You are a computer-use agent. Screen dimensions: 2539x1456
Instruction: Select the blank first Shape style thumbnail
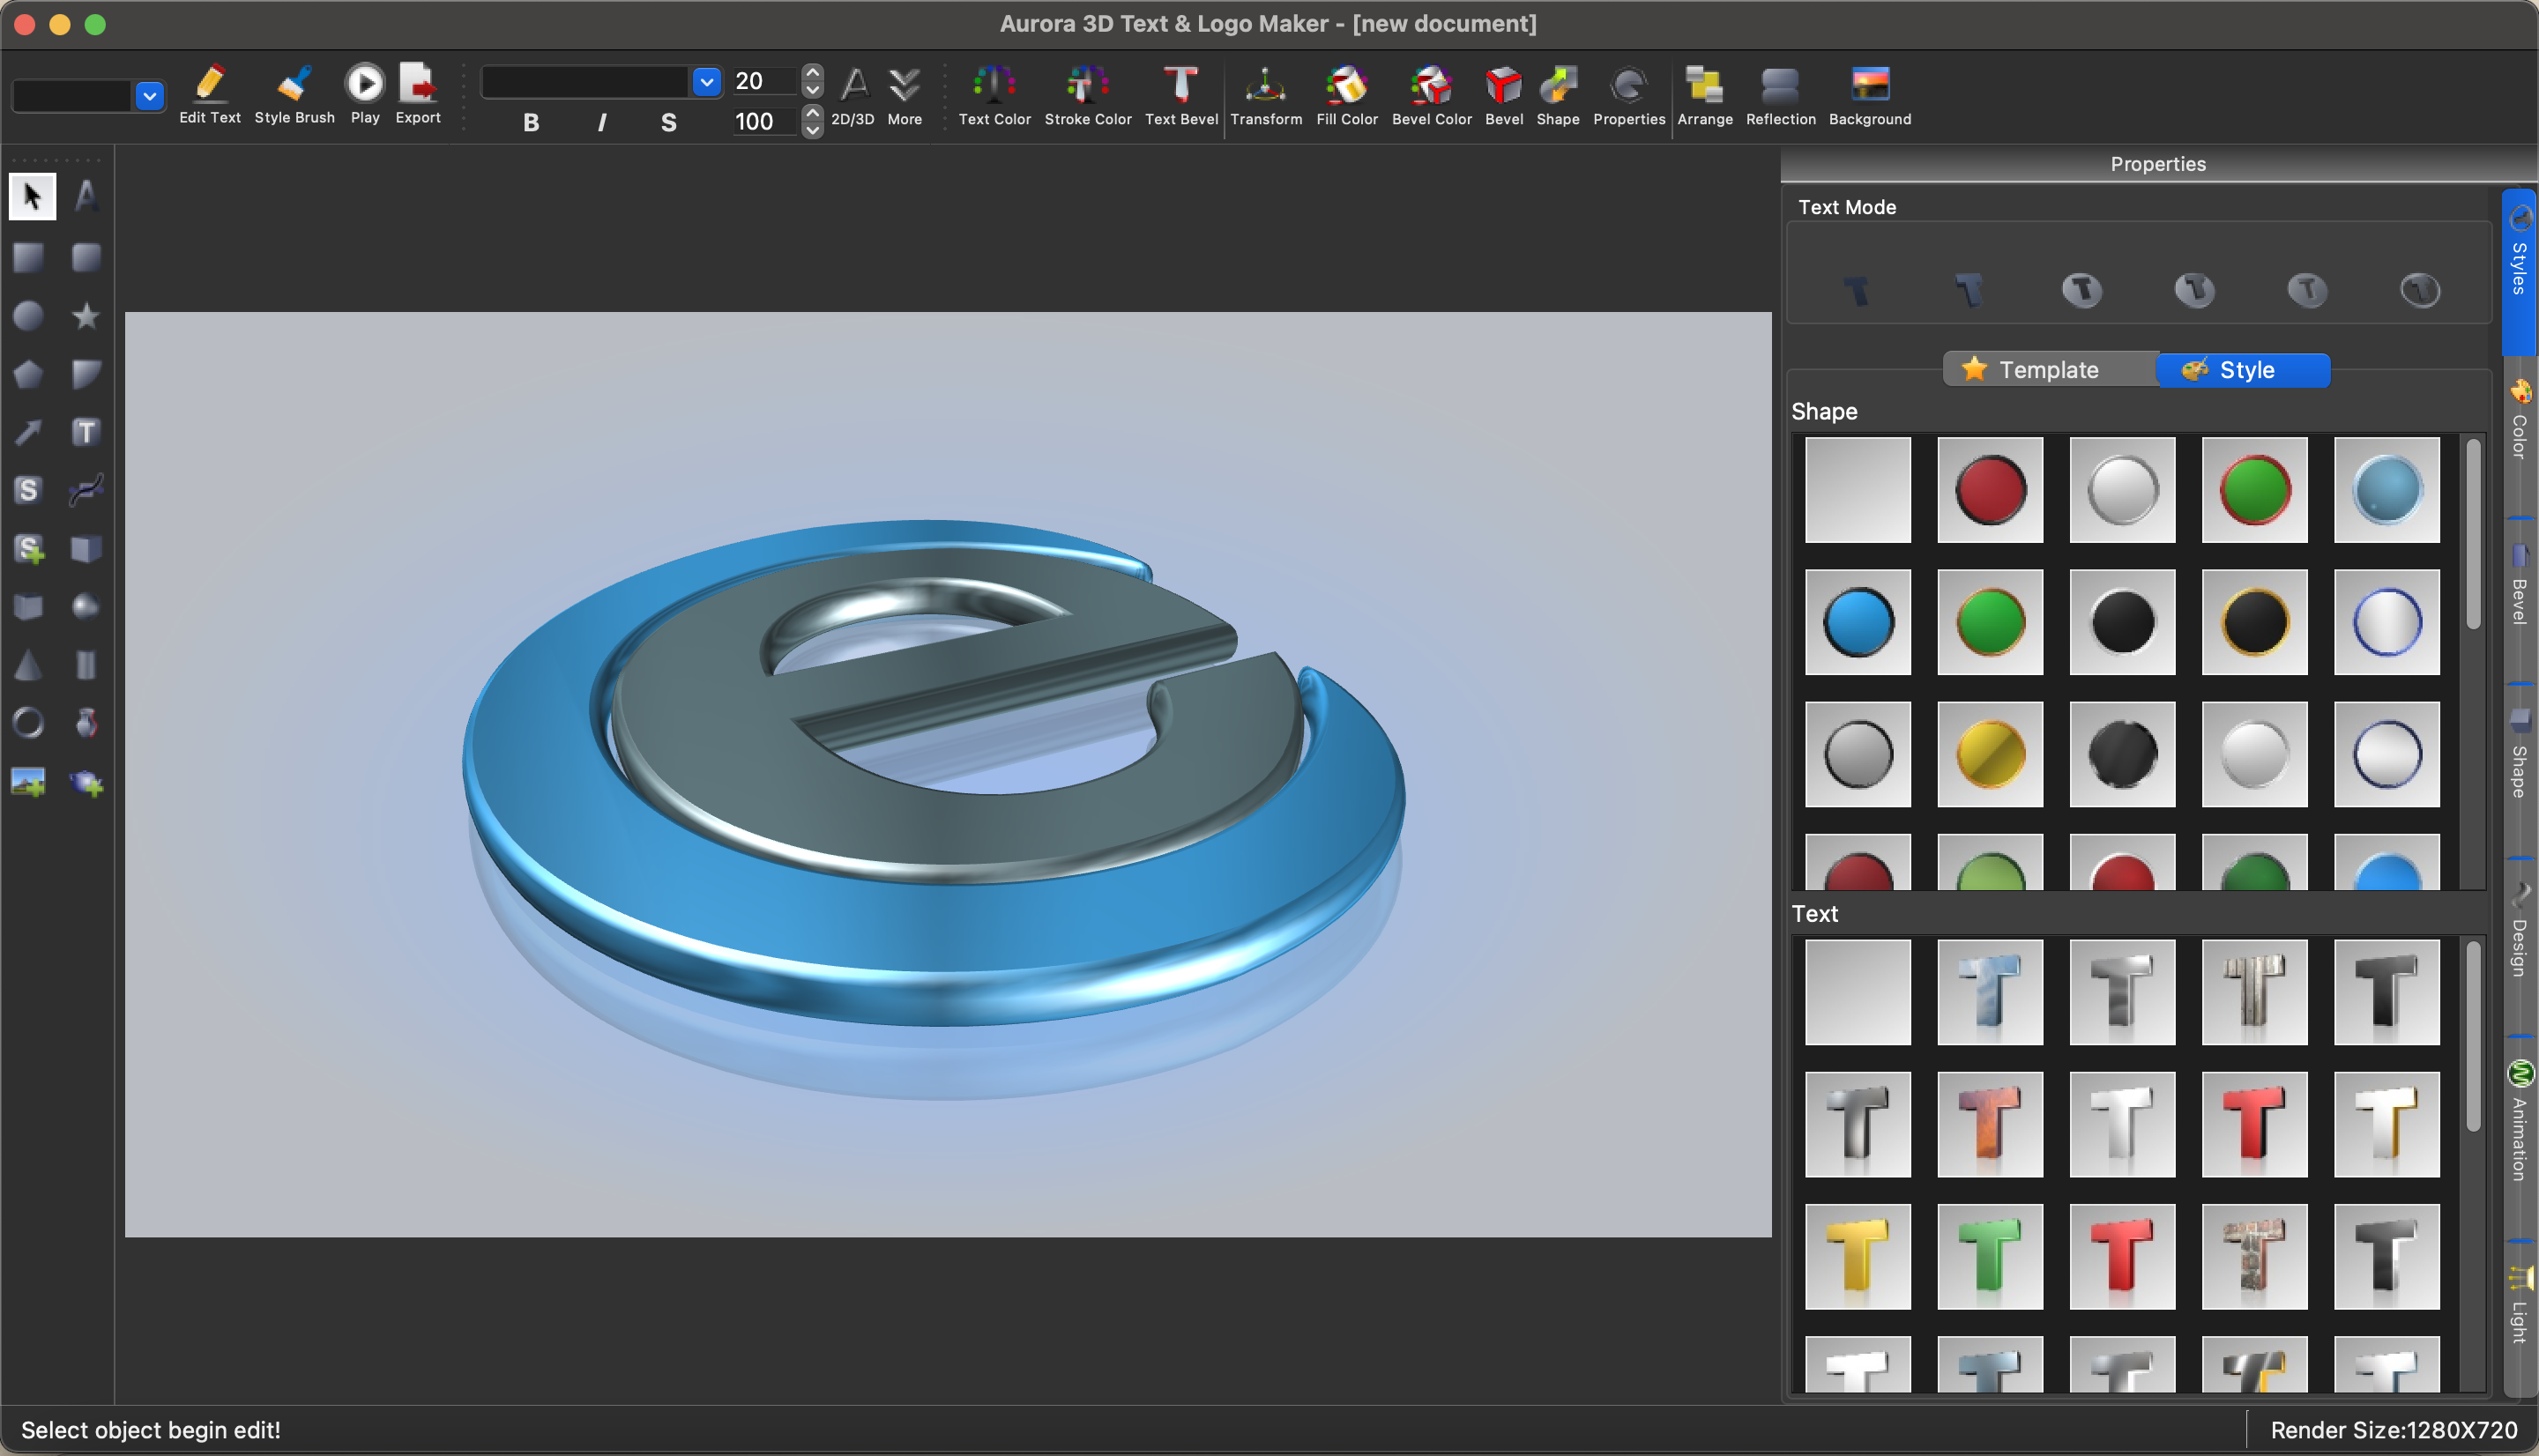(x=1858, y=490)
